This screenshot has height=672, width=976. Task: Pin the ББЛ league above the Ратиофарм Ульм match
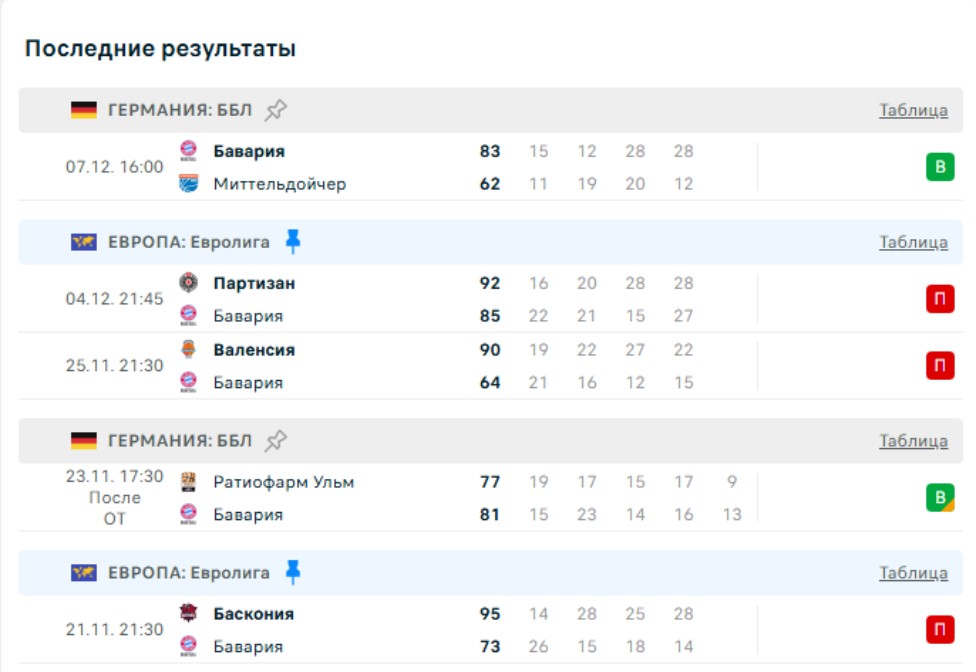[276, 440]
